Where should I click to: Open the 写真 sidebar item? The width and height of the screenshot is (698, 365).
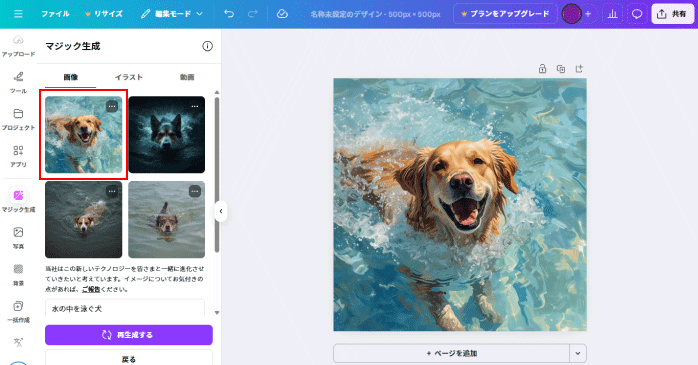pyautogui.click(x=18, y=238)
